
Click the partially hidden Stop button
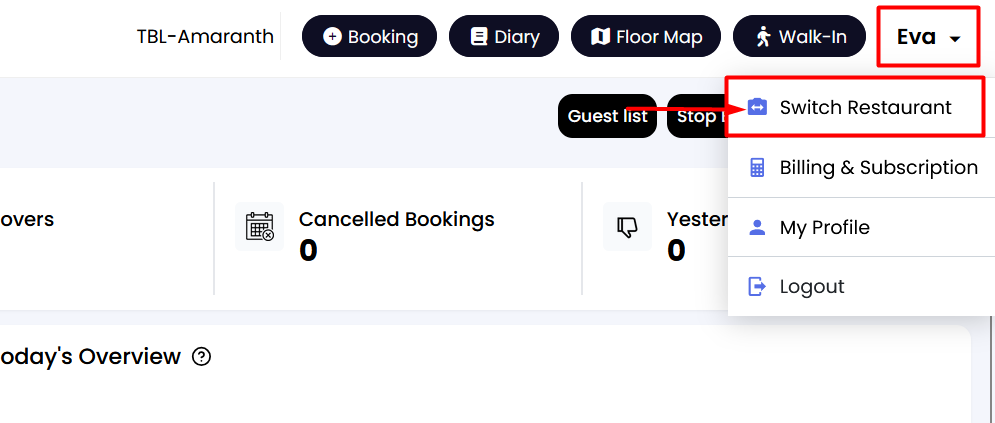click(697, 116)
